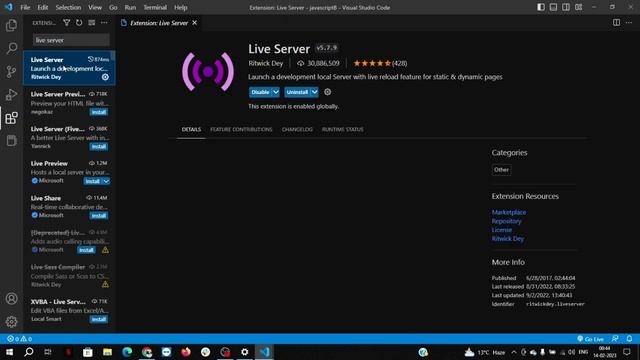
Task: Open notifications bell in status bar
Action: point(629,339)
